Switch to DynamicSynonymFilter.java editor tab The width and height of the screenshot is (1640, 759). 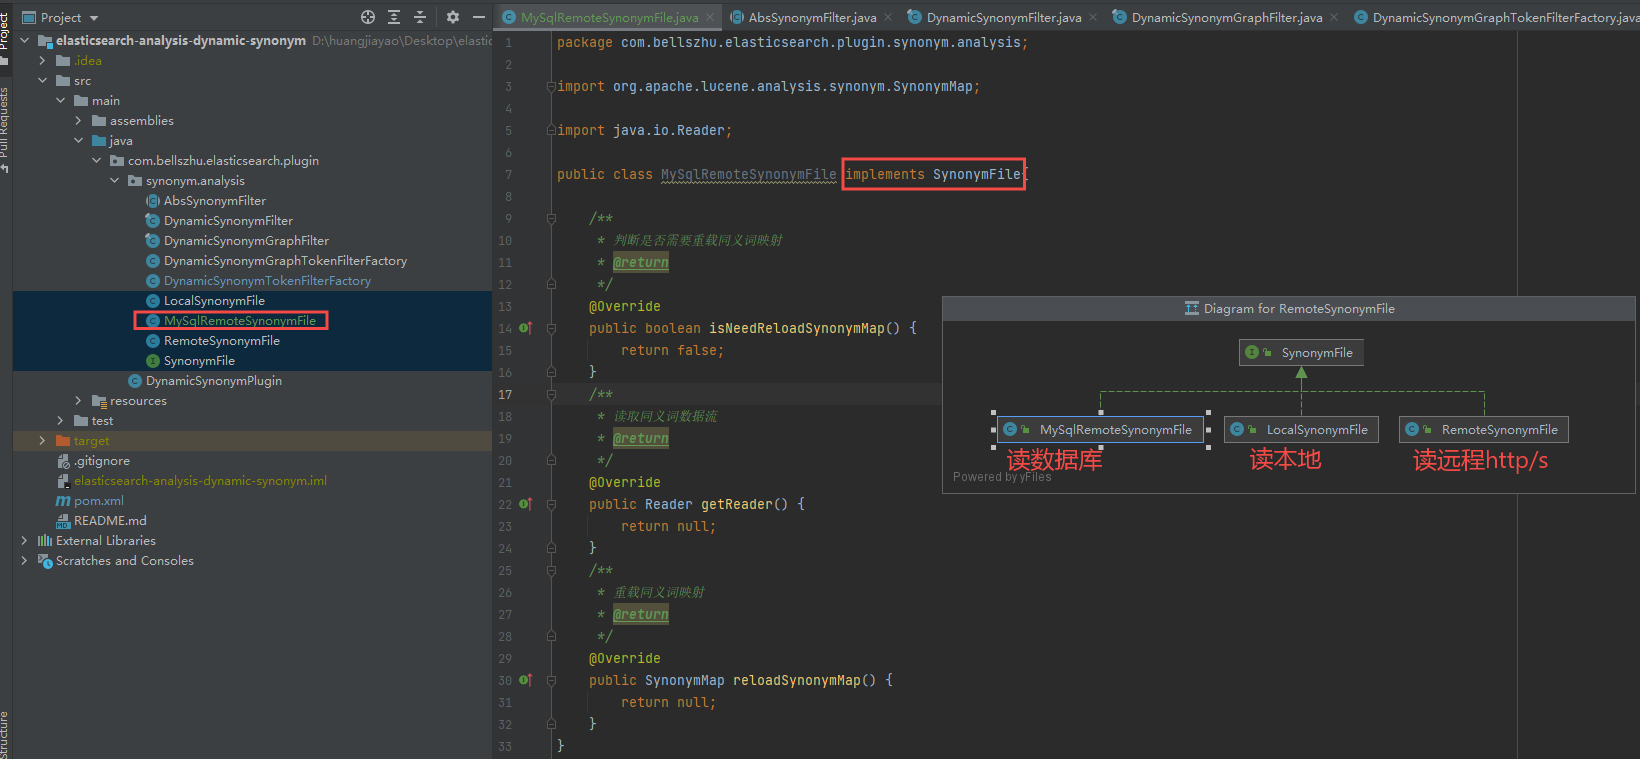click(x=1003, y=17)
